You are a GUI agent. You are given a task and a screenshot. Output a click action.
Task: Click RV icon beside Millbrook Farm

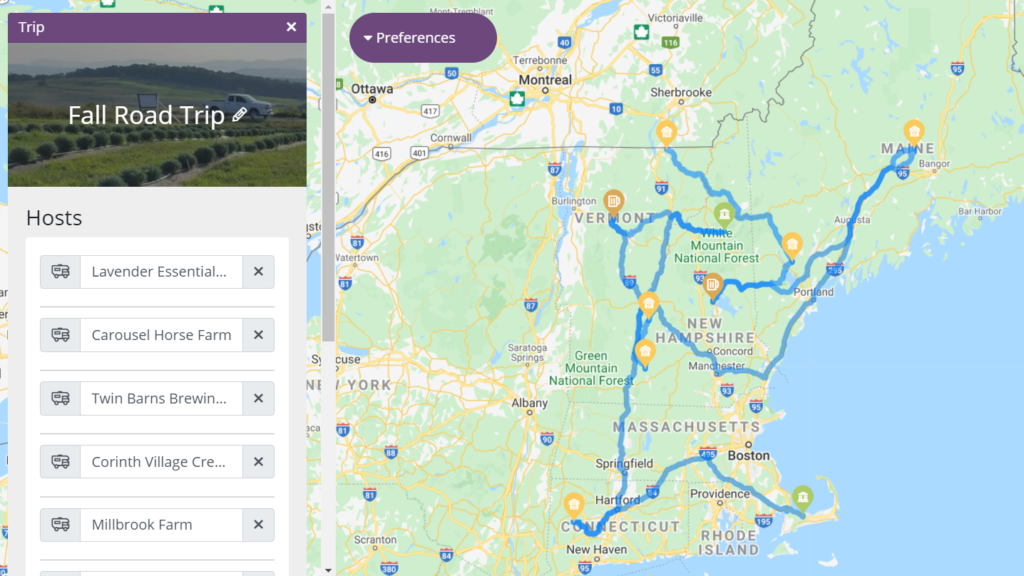click(61, 524)
